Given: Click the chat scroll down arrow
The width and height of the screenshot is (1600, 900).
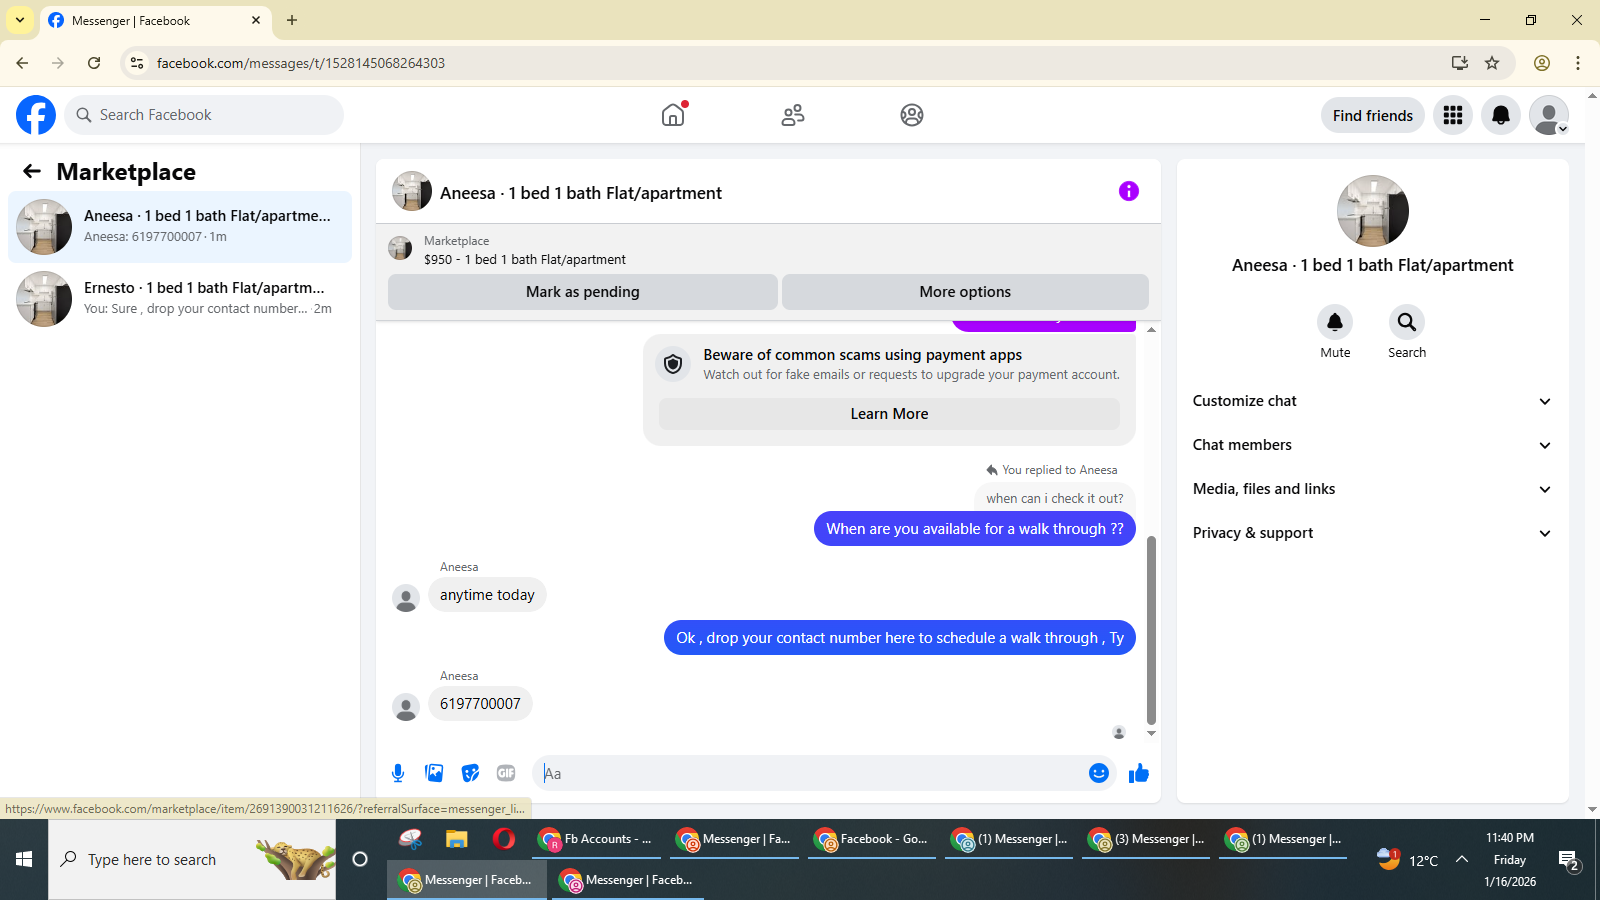Looking at the screenshot, I should click(1151, 733).
